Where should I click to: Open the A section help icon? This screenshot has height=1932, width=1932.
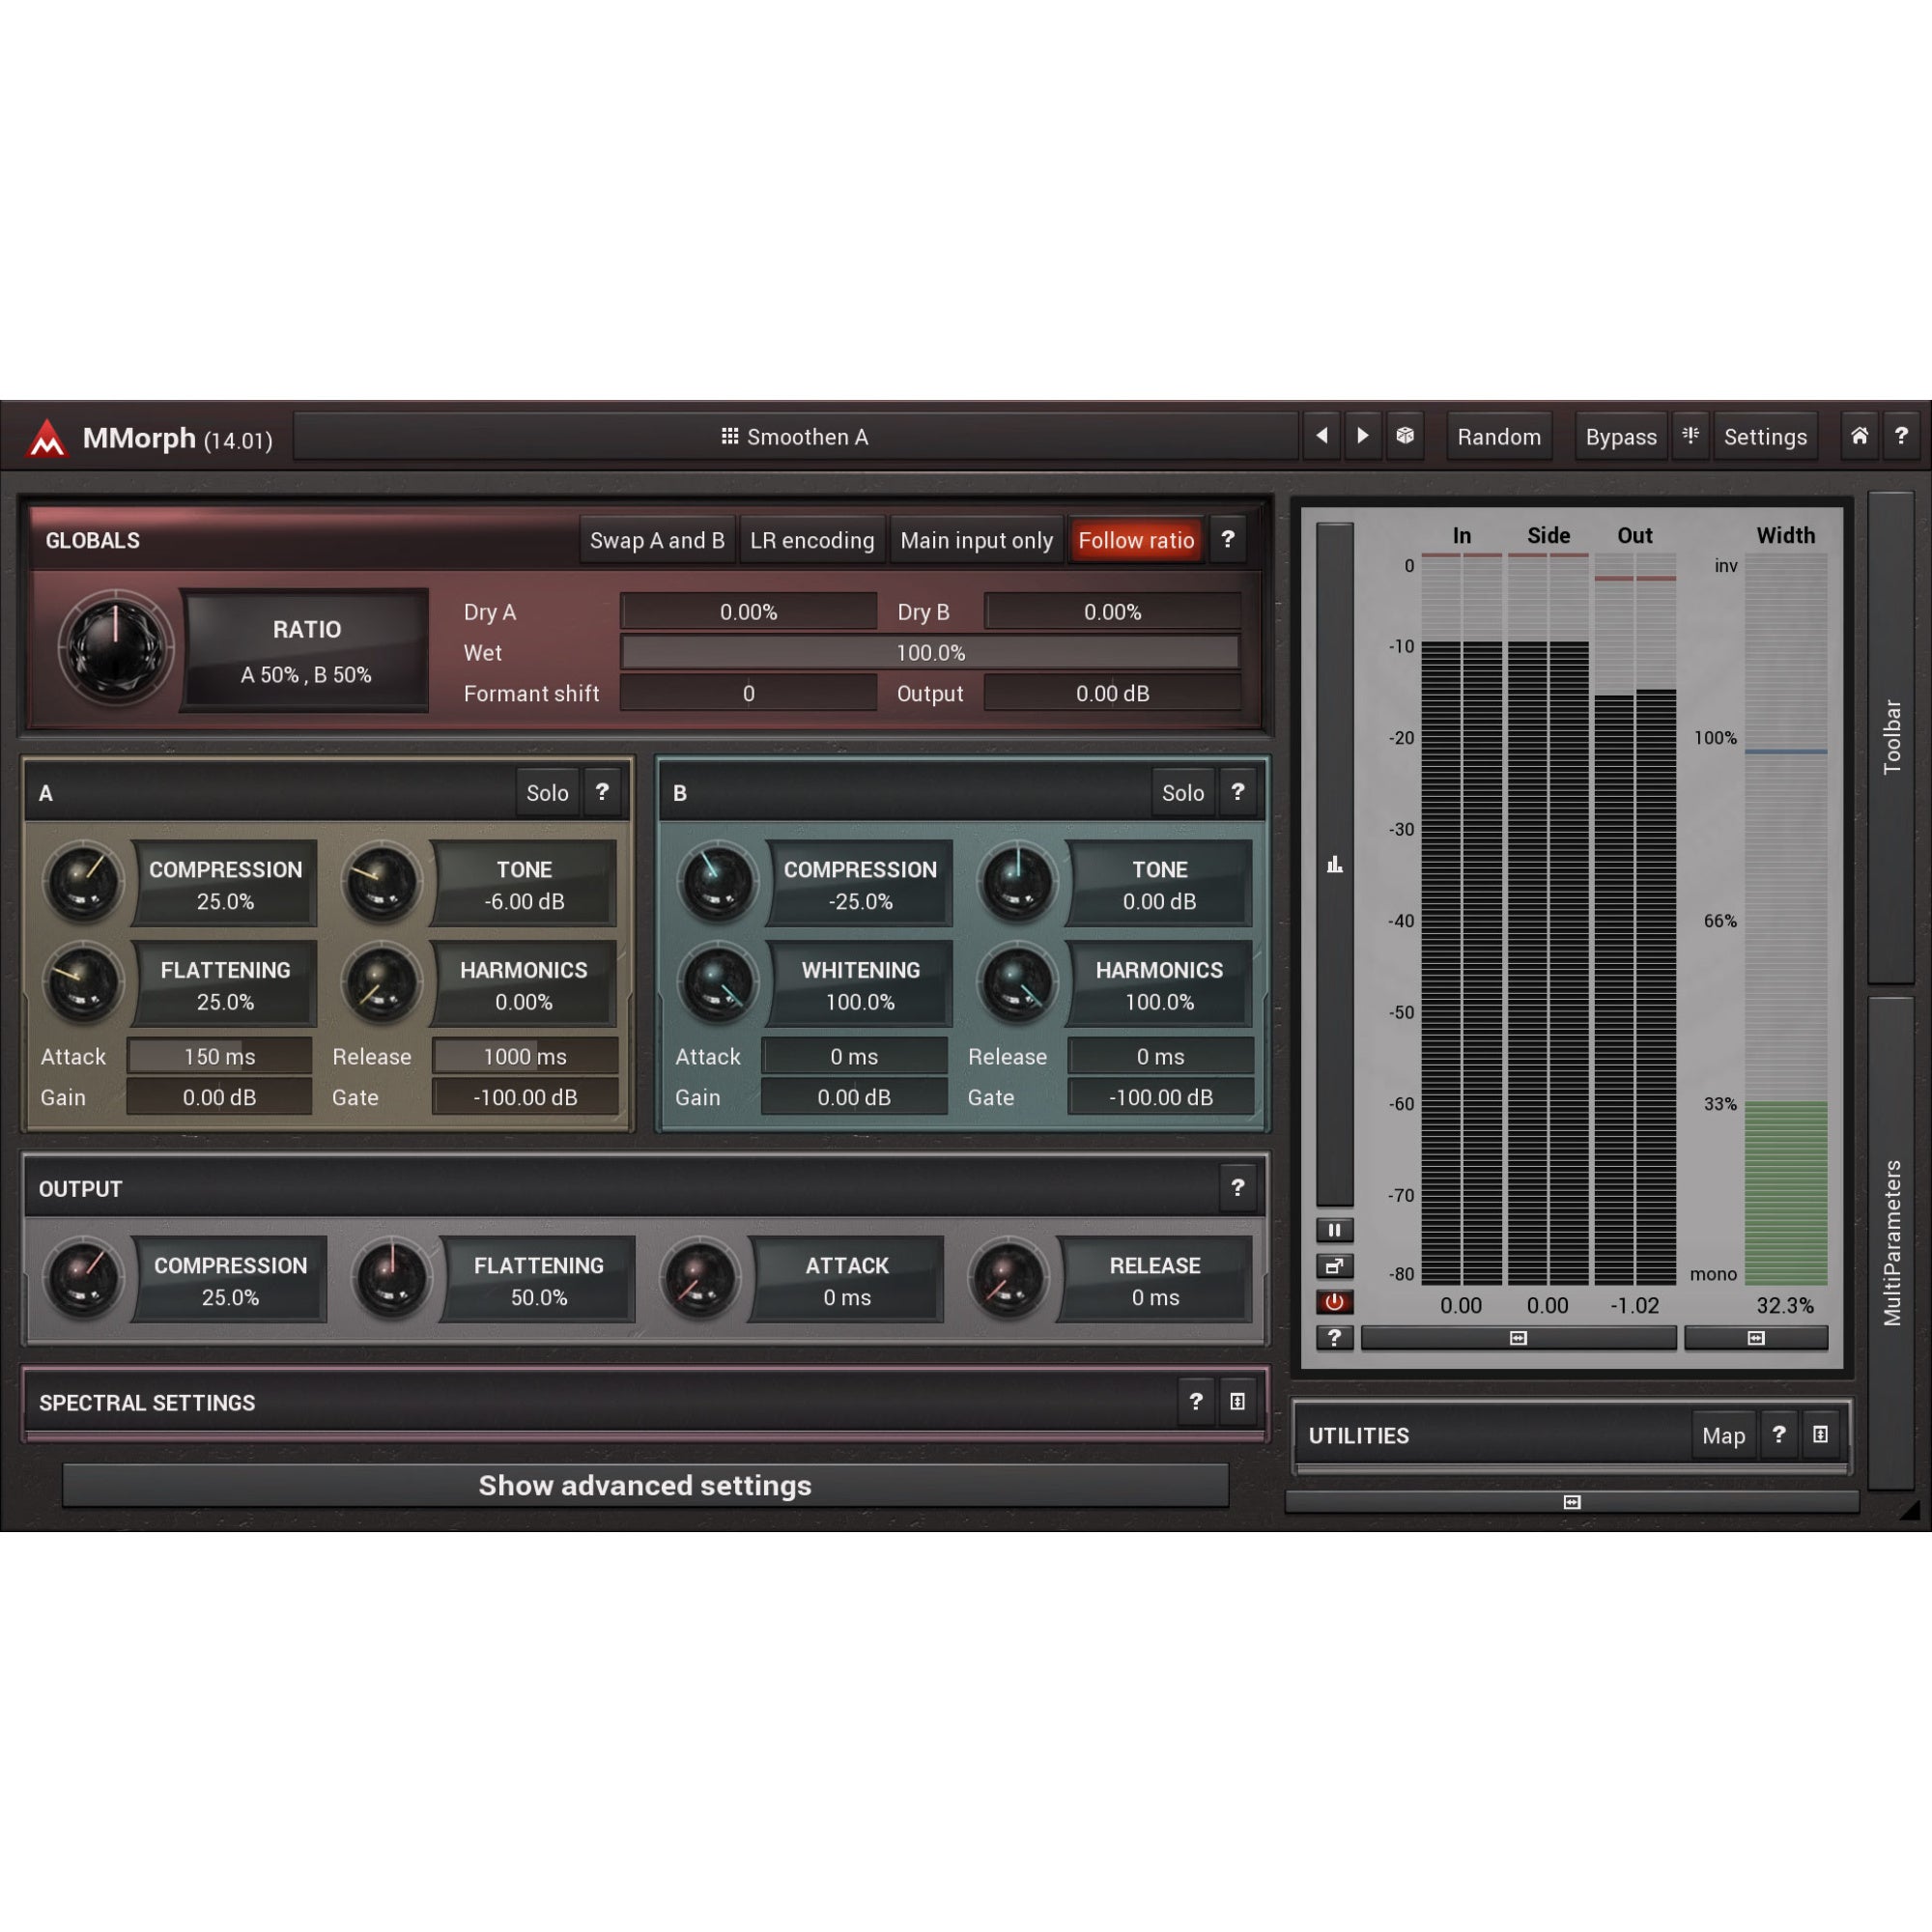coord(602,792)
